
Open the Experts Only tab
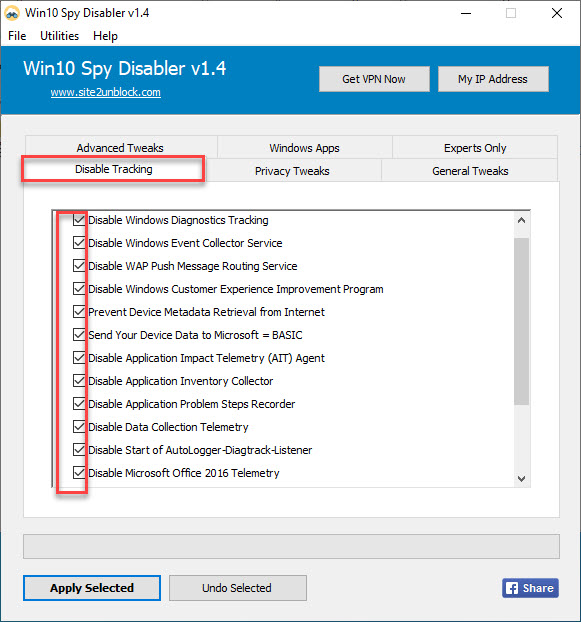click(475, 148)
